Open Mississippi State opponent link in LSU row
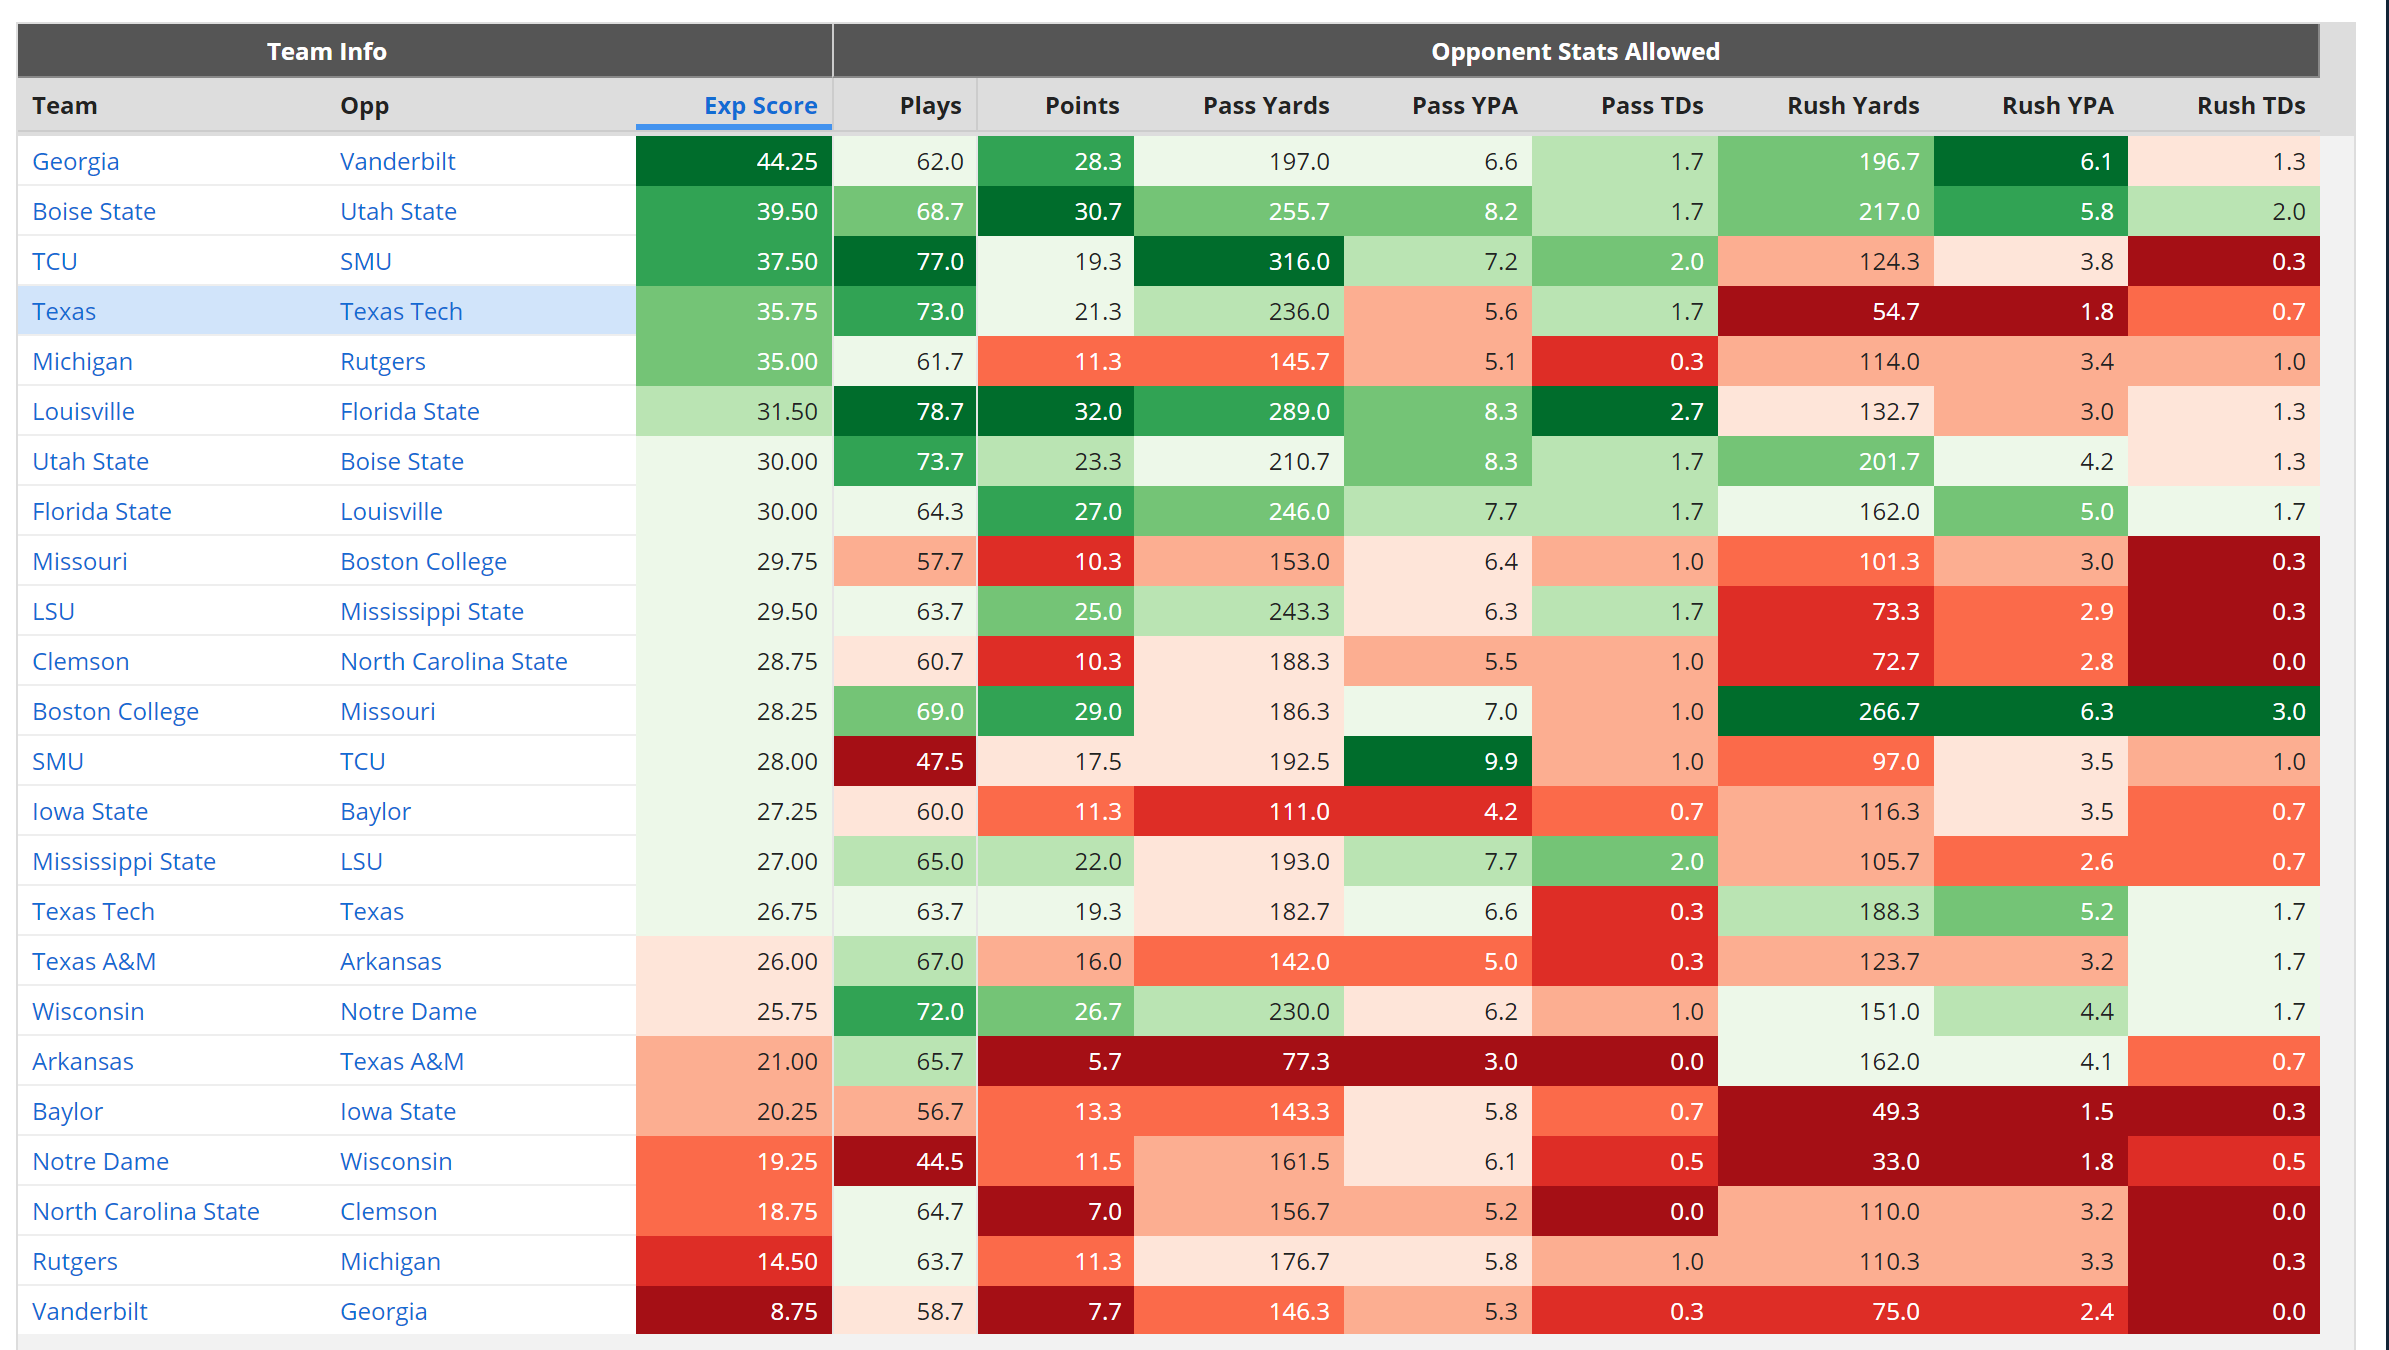This screenshot has height=1350, width=2389. pyautogui.click(x=432, y=611)
